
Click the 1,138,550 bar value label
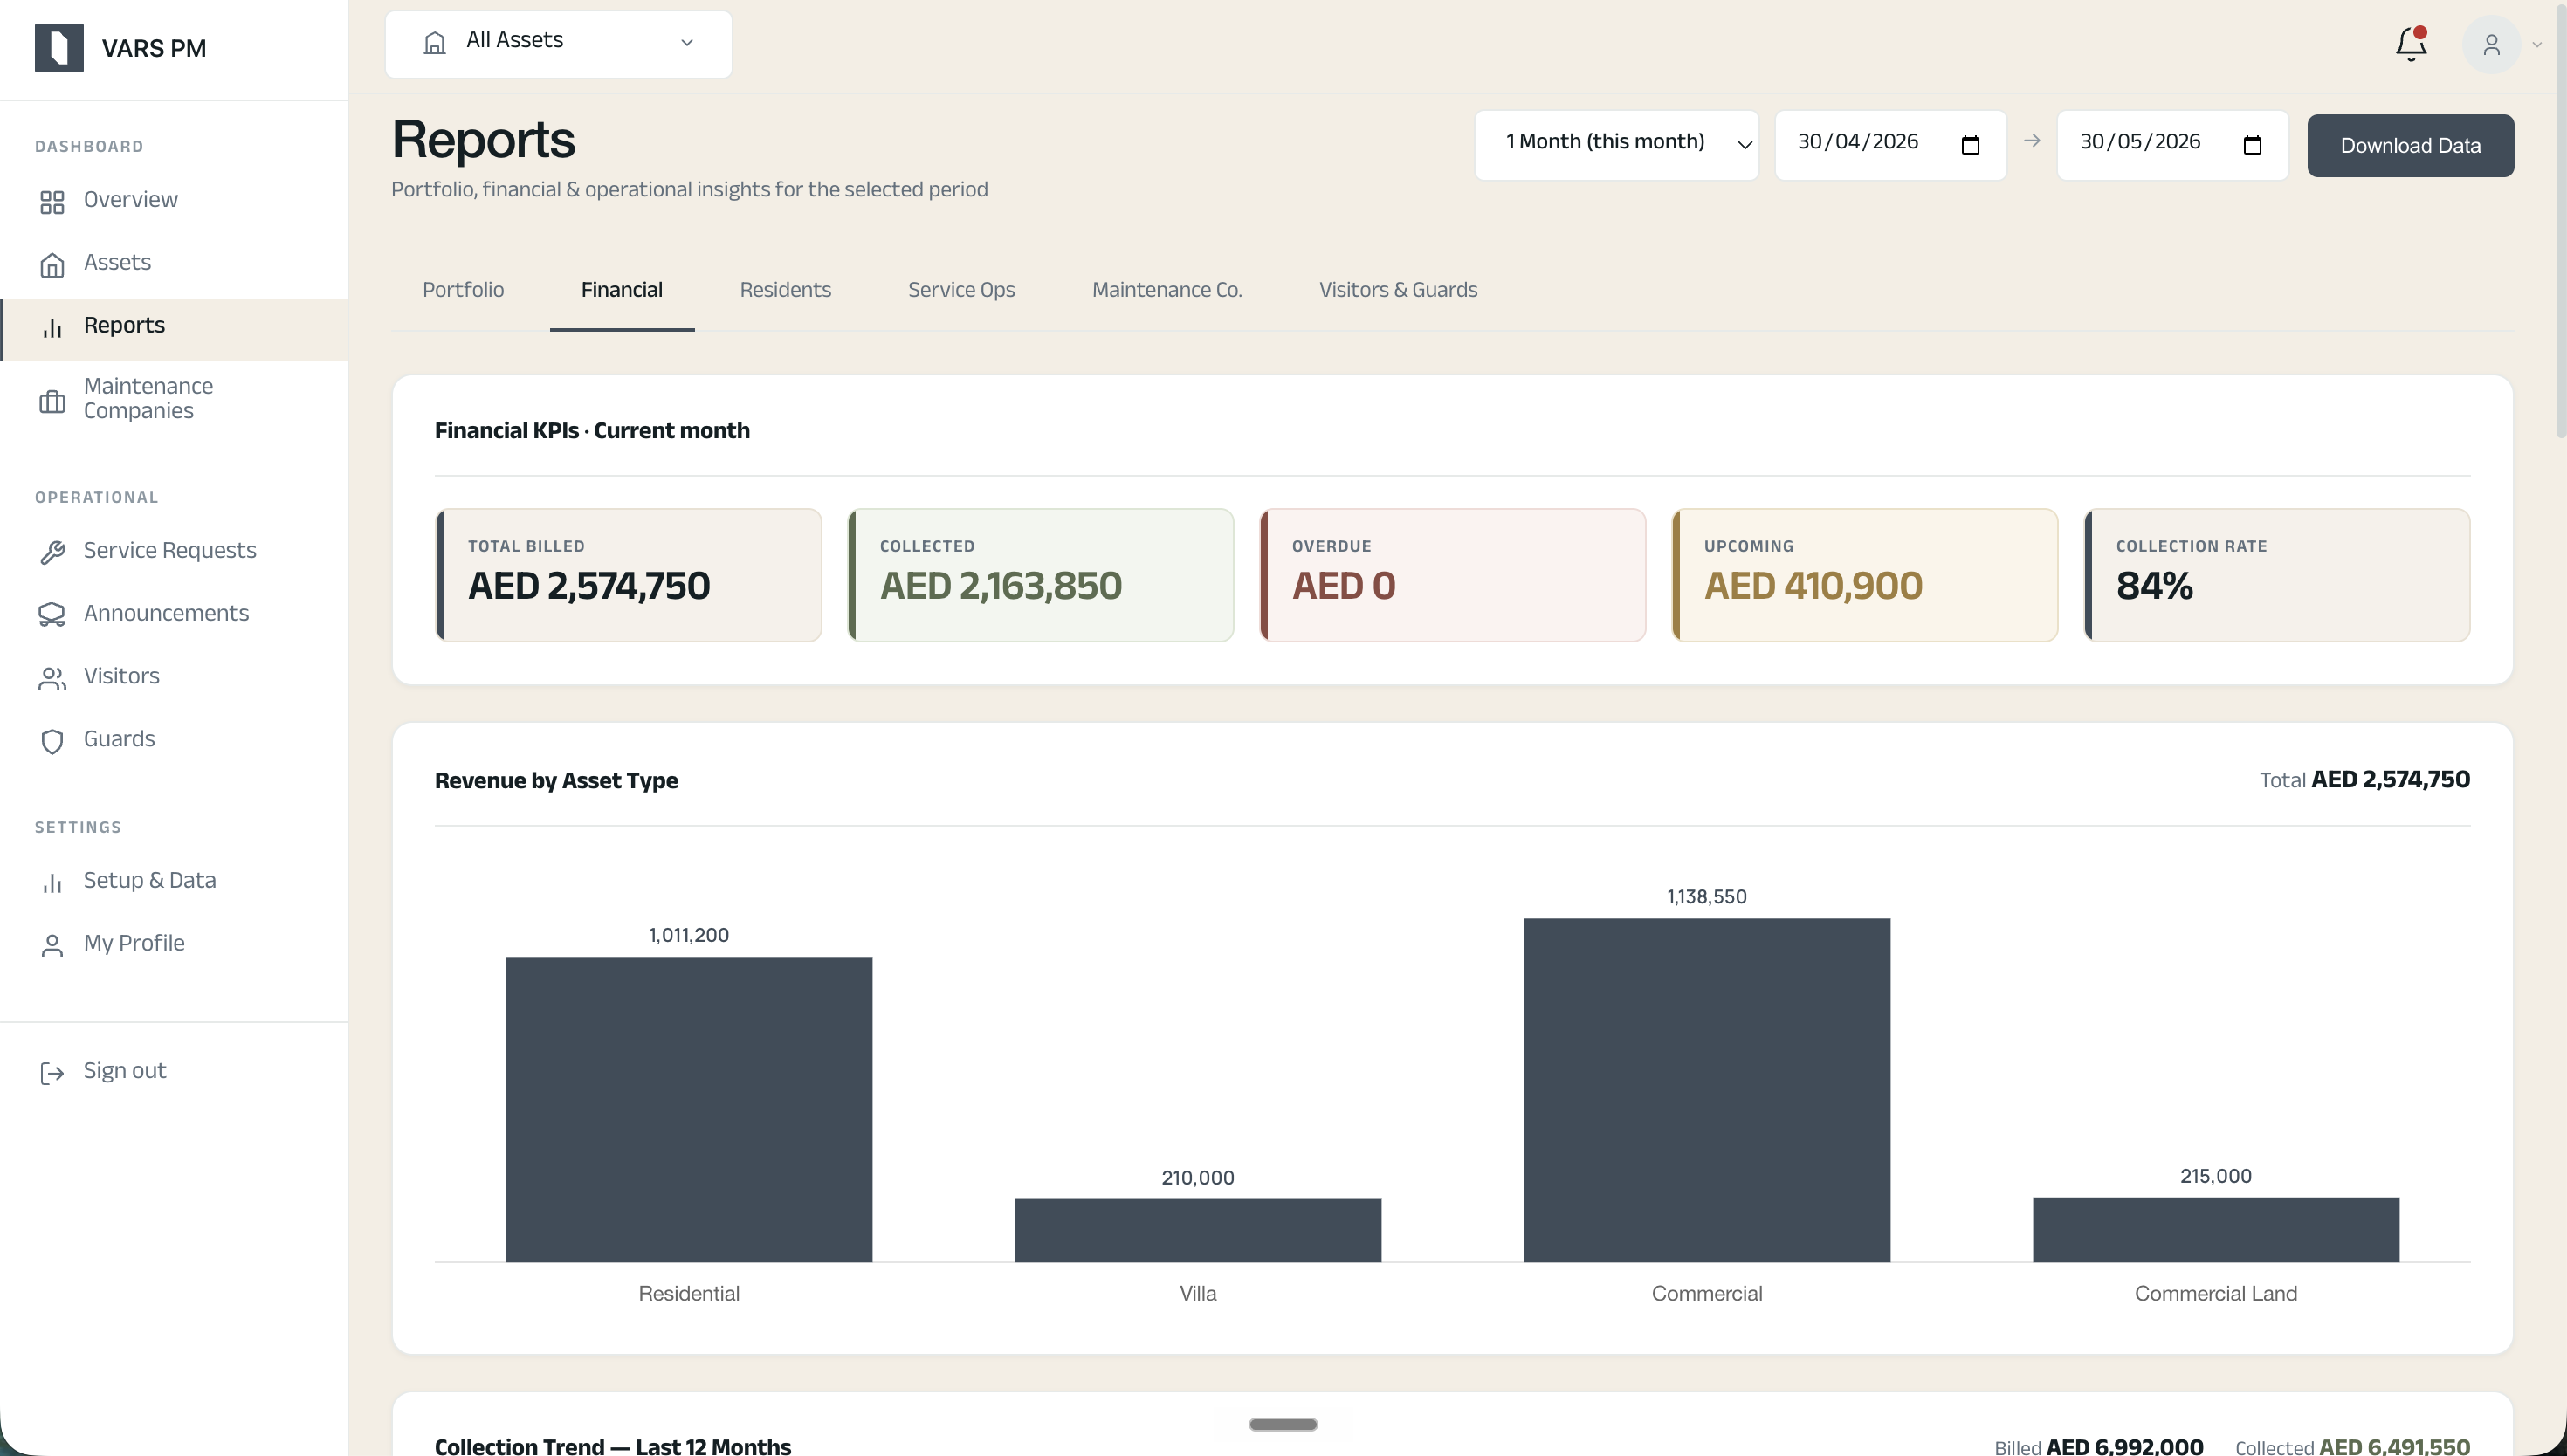1706,896
